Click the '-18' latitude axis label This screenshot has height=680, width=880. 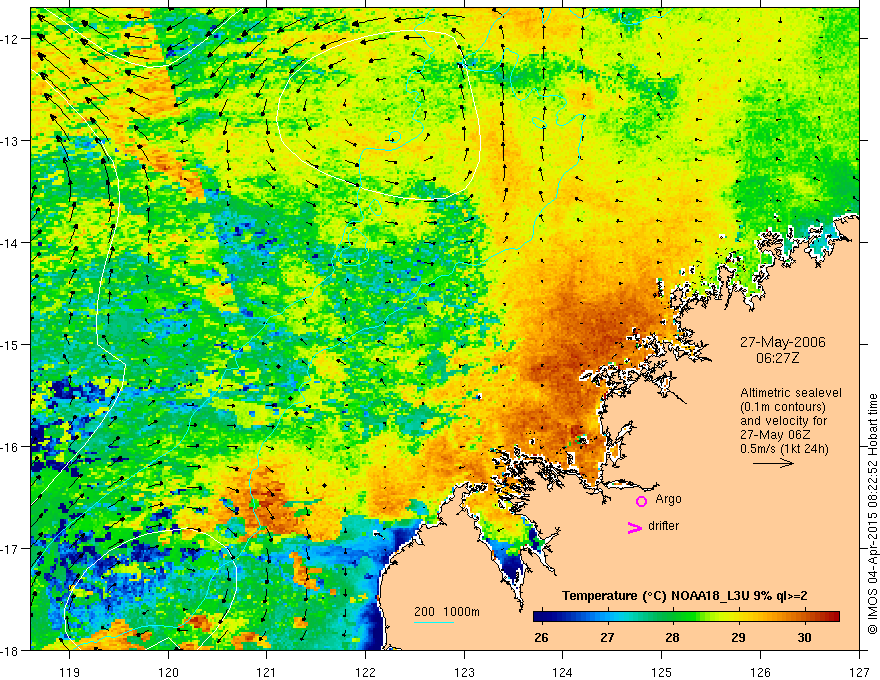[10, 650]
